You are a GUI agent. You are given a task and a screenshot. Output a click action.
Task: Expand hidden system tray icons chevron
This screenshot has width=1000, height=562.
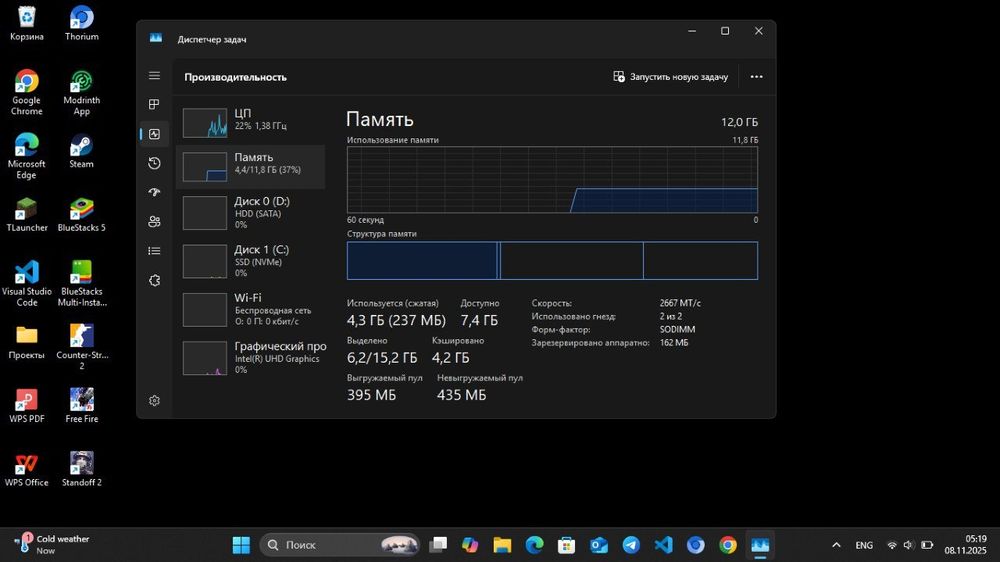[836, 545]
